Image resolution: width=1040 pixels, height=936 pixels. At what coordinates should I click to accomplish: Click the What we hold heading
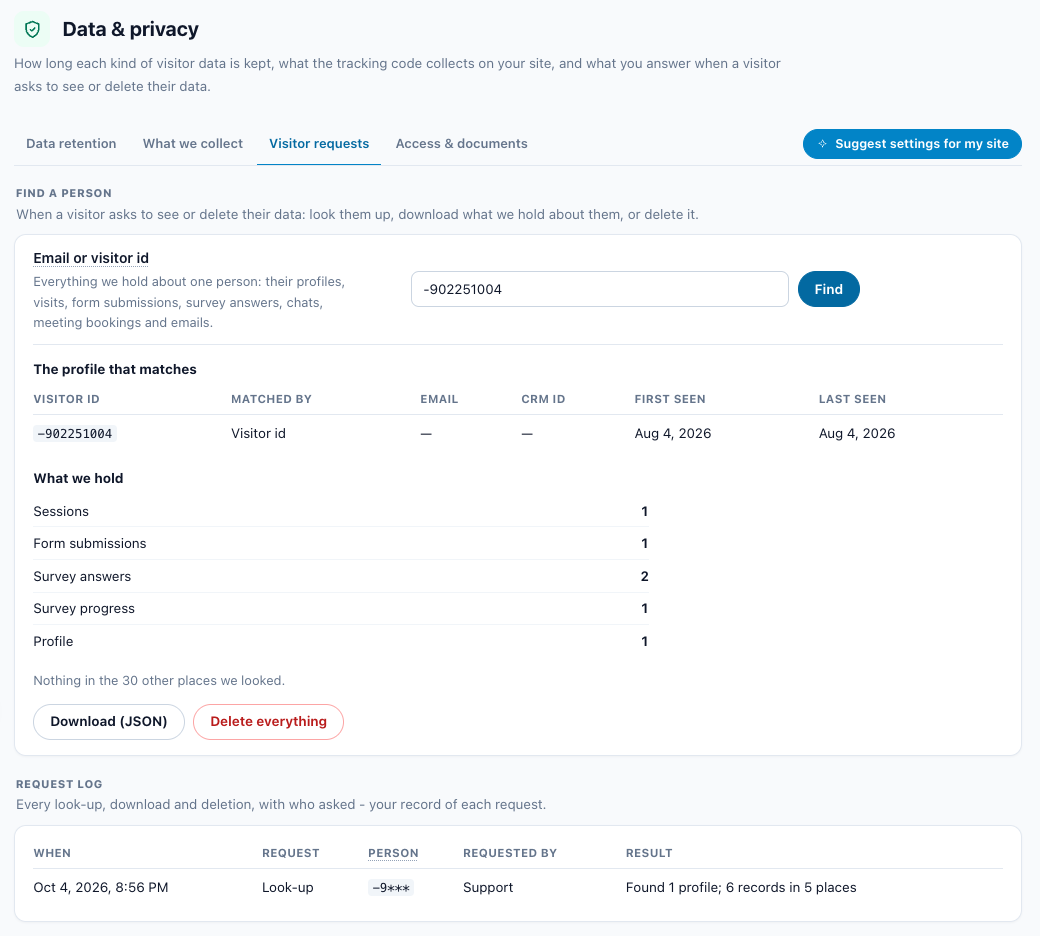pos(78,478)
